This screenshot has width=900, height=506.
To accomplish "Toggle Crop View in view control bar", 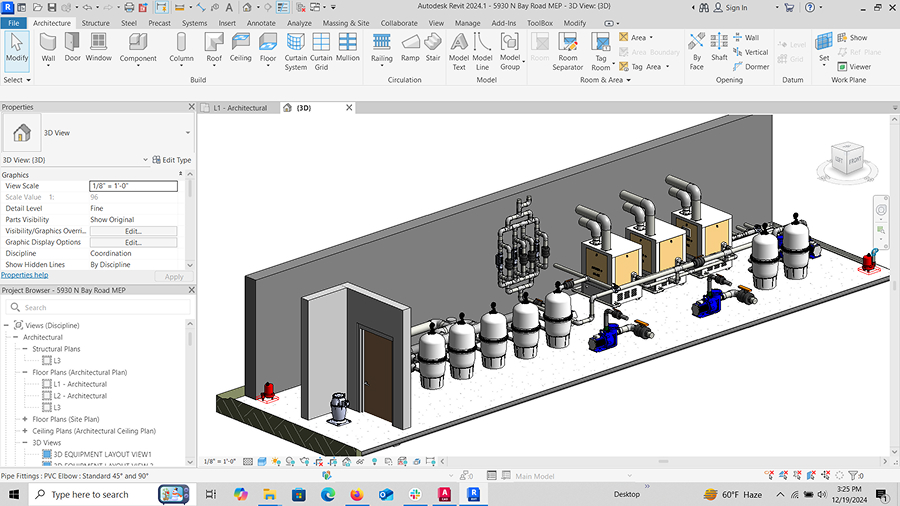I will [x=319, y=461].
